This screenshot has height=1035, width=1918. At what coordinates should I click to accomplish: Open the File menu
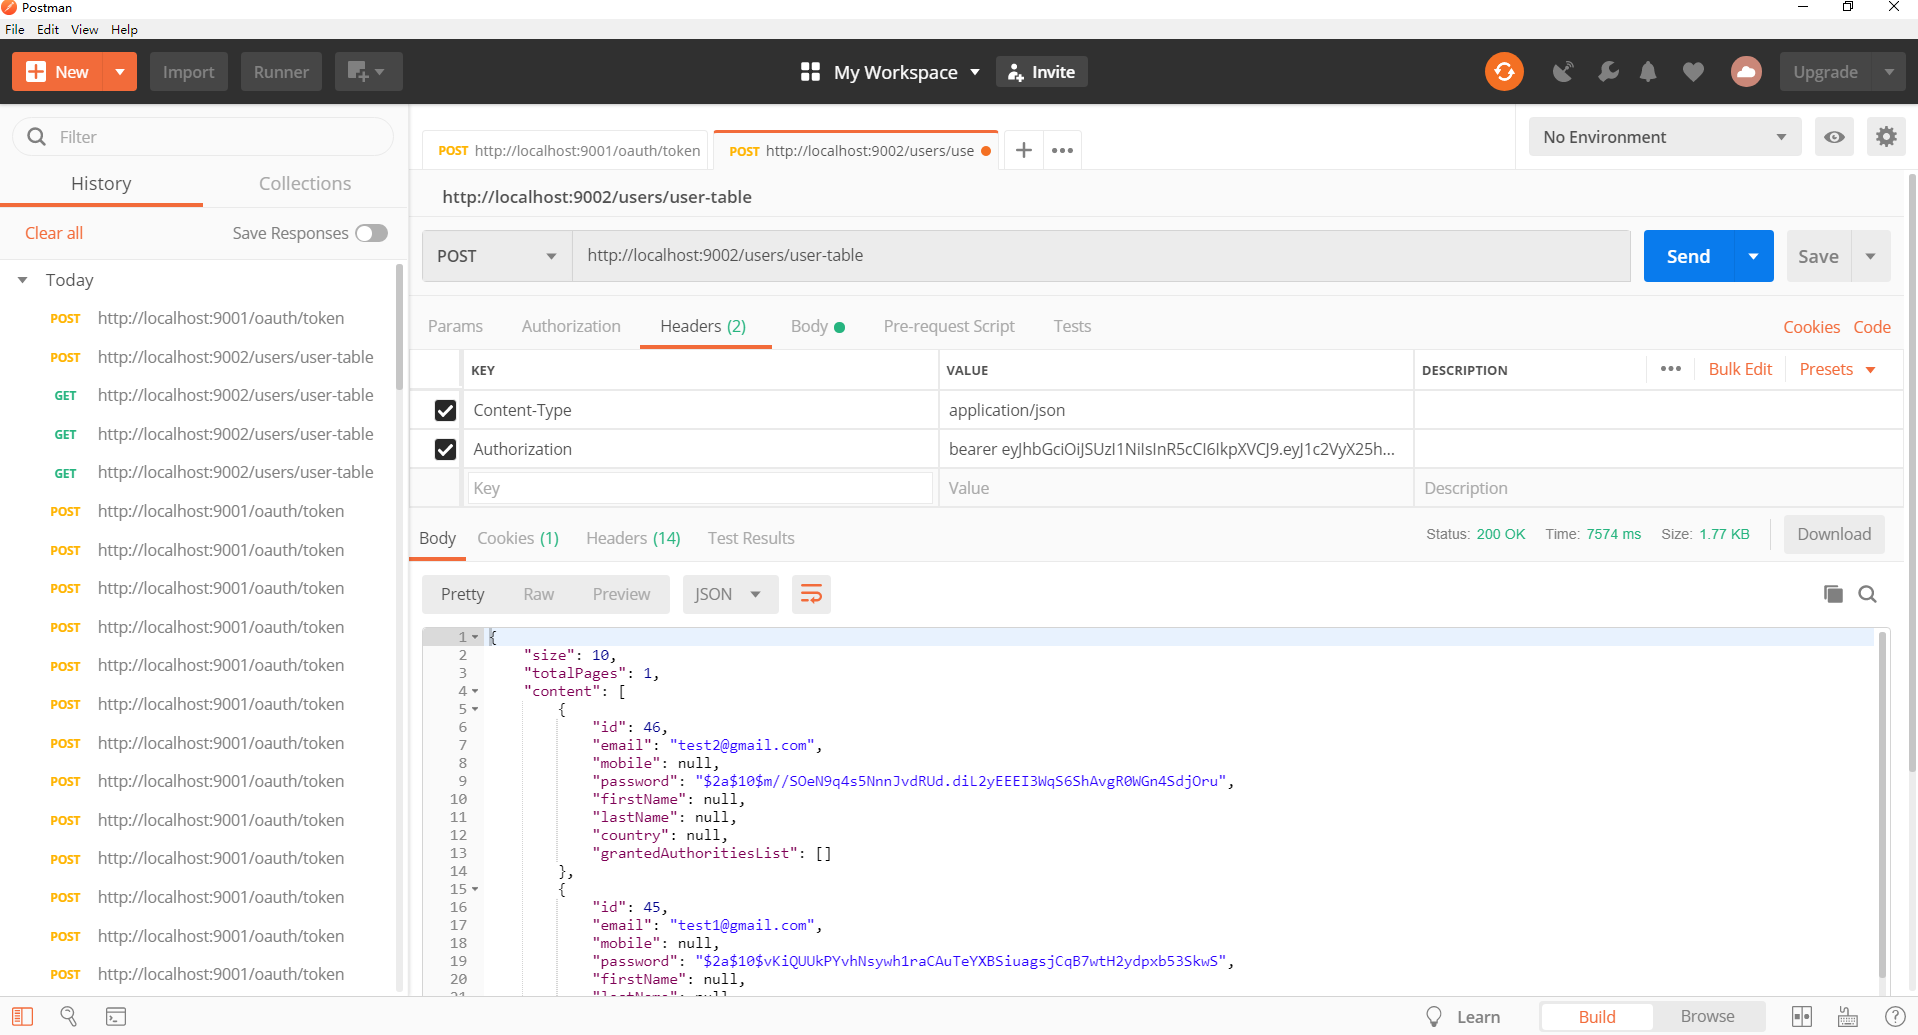[x=15, y=29]
